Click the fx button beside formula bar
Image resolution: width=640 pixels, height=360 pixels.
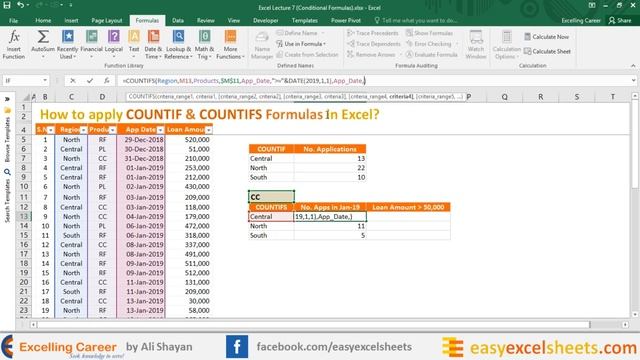(x=107, y=81)
